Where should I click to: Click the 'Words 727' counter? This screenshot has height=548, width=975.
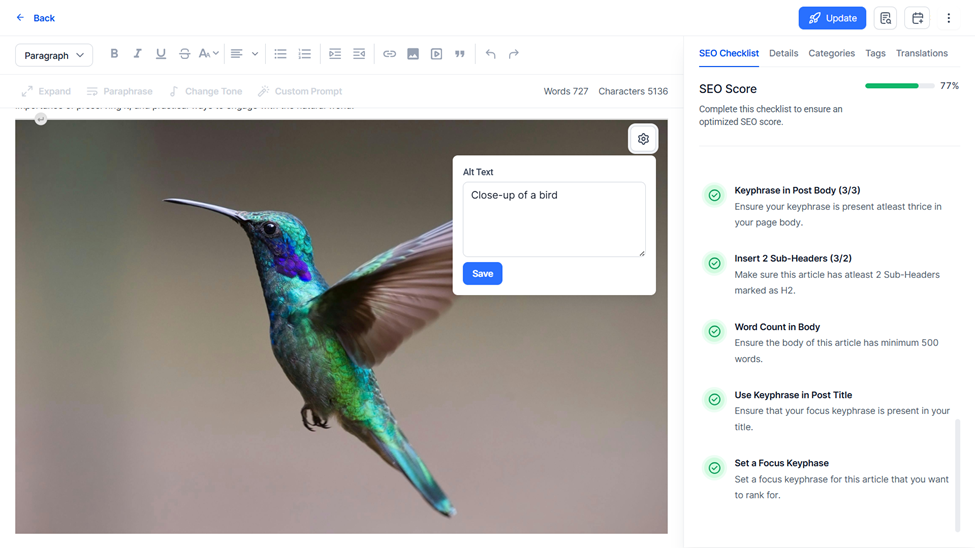(566, 91)
